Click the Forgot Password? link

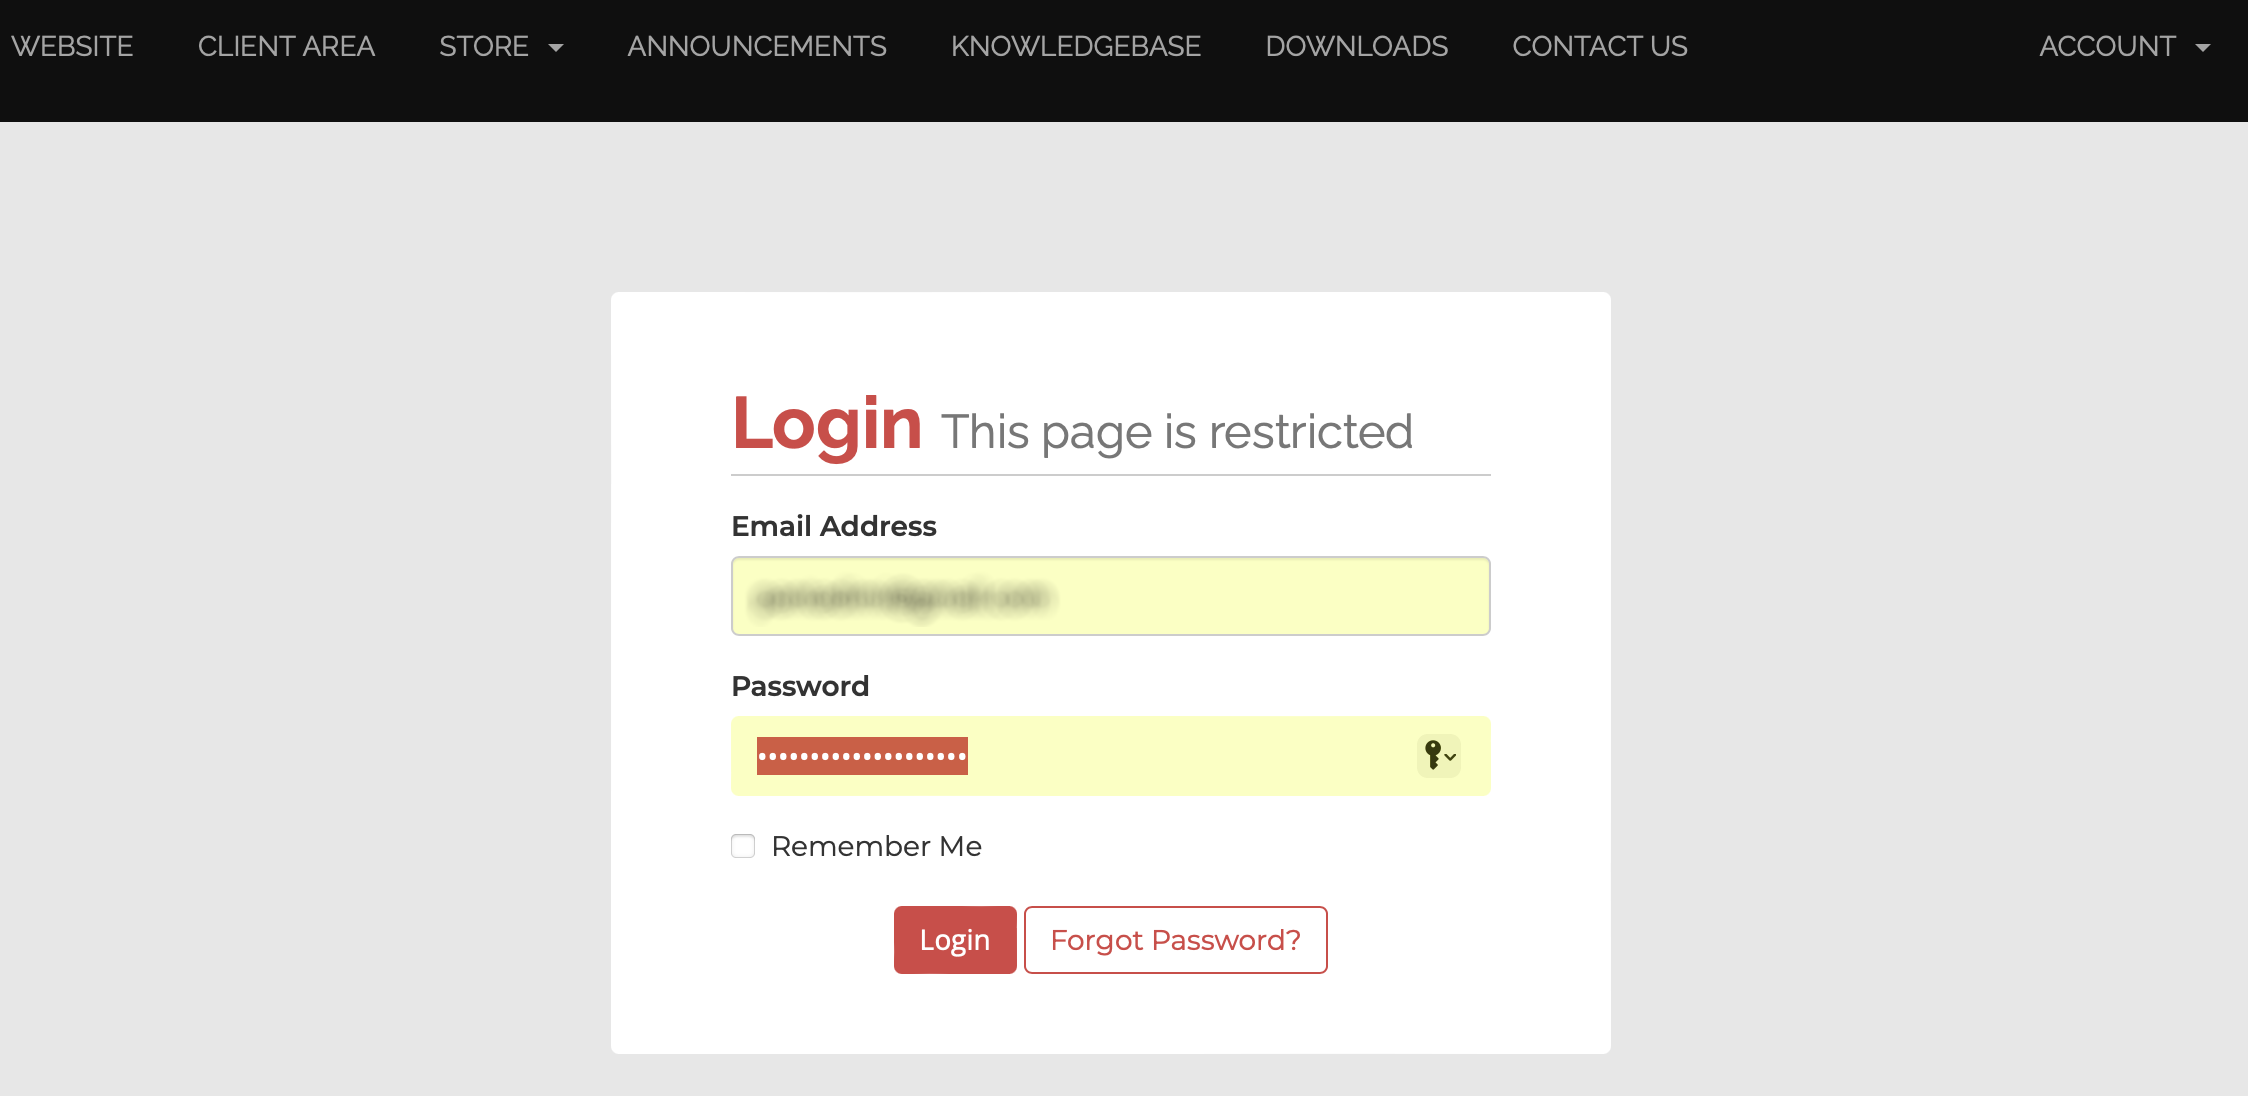tap(1176, 940)
